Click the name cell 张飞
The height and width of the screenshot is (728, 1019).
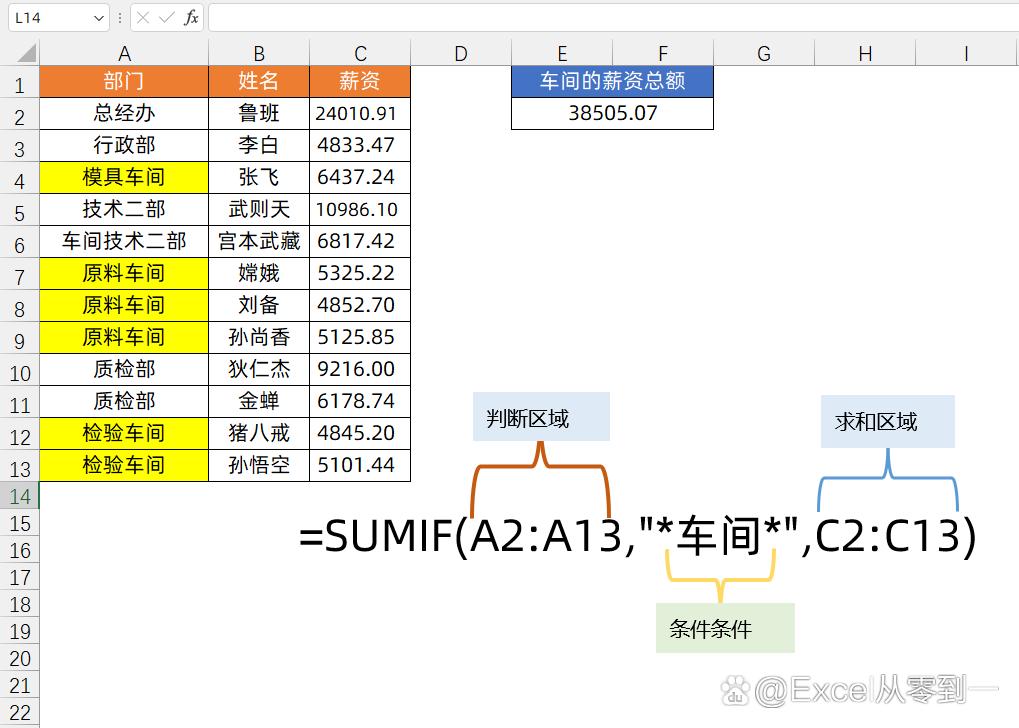(259, 177)
